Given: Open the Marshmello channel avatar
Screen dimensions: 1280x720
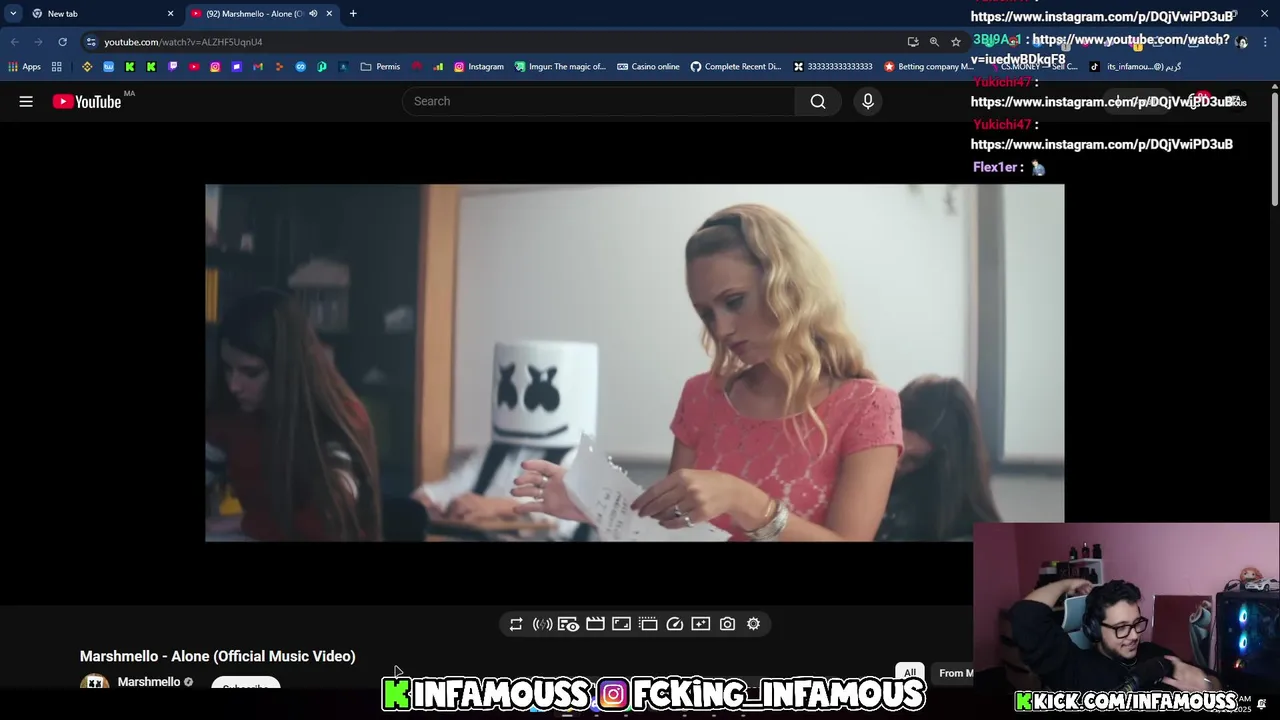Looking at the screenshot, I should point(95,683).
